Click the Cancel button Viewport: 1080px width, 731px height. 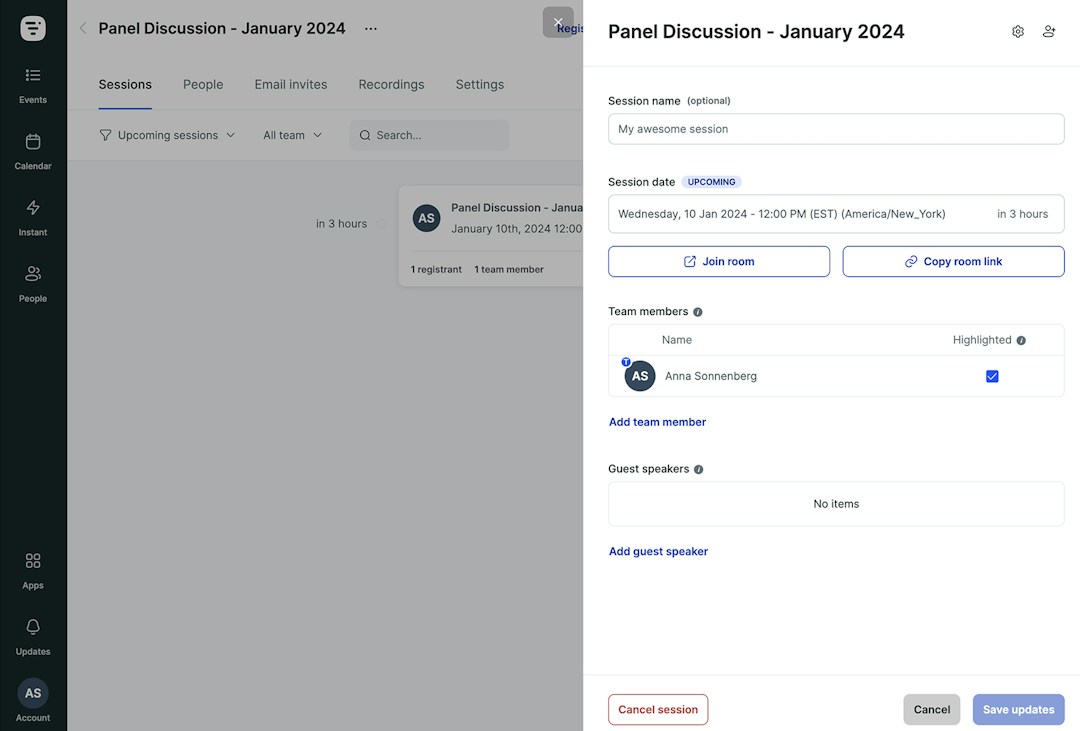(931, 710)
